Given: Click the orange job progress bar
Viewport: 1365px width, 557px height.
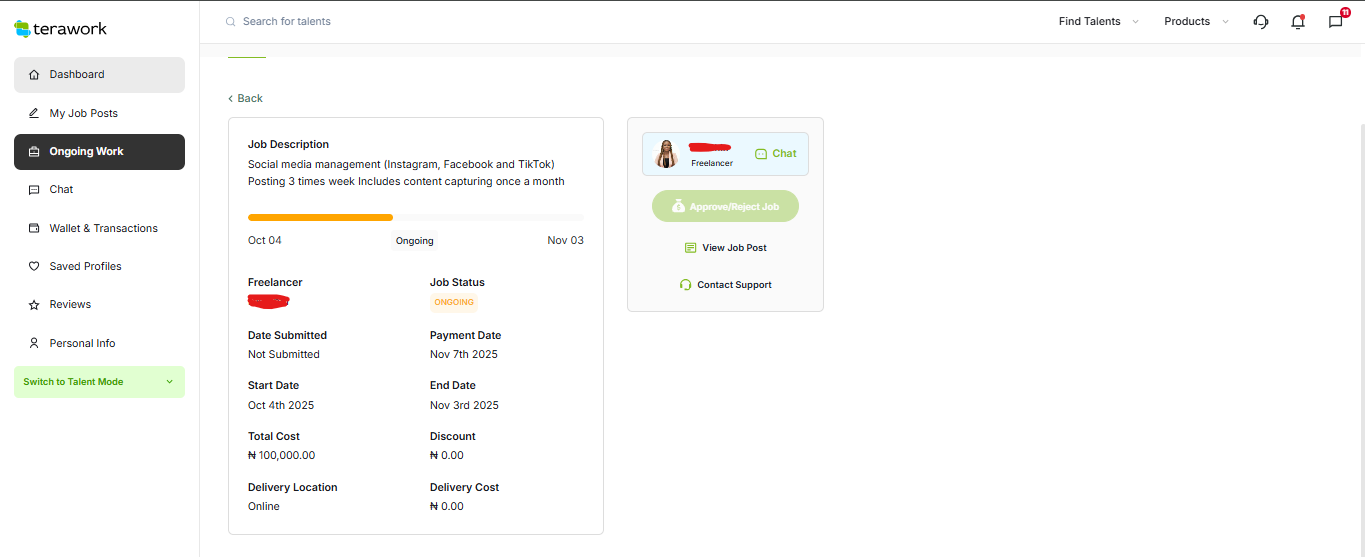Looking at the screenshot, I should point(320,217).
